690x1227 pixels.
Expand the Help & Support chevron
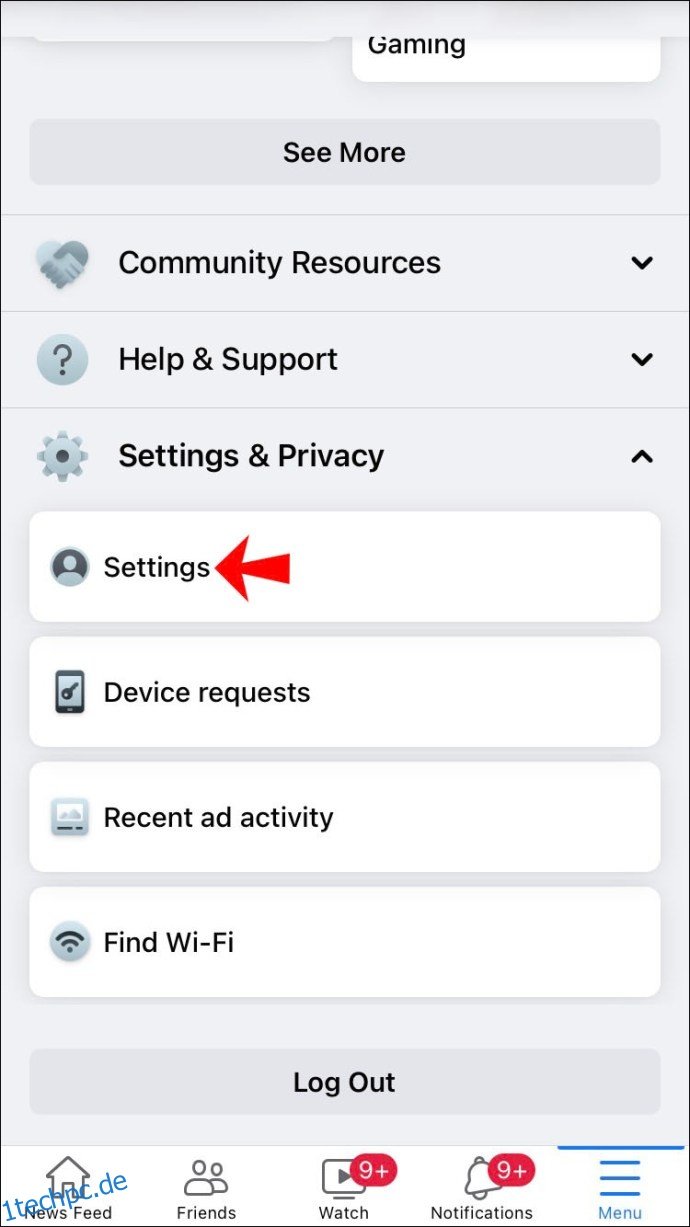pyautogui.click(x=642, y=359)
